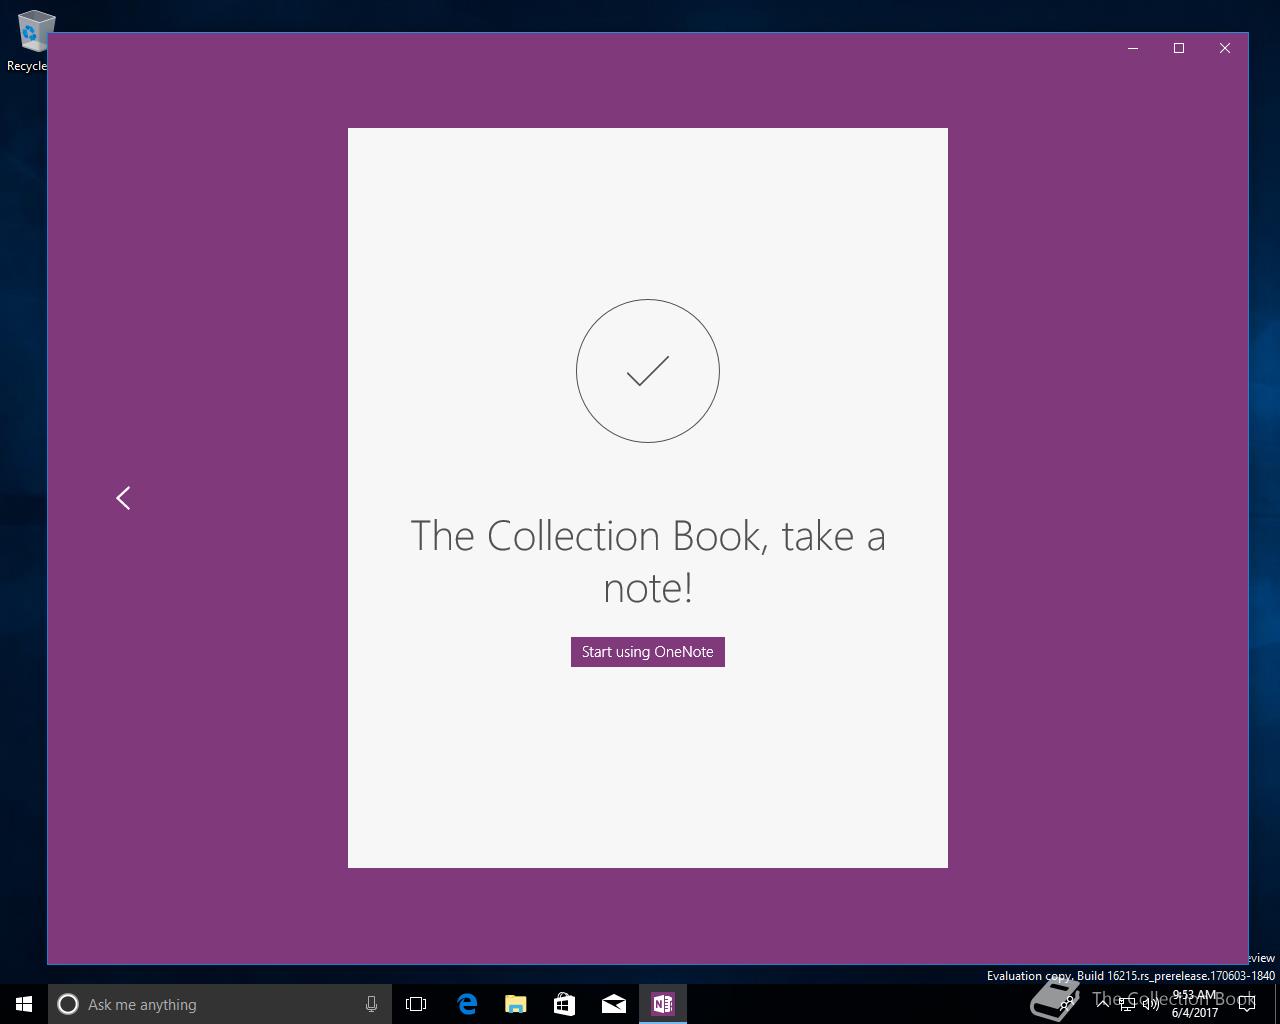Image resolution: width=1280 pixels, height=1024 pixels.
Task: Launch Microsoft Edge from the taskbar
Action: pyautogui.click(x=467, y=1004)
